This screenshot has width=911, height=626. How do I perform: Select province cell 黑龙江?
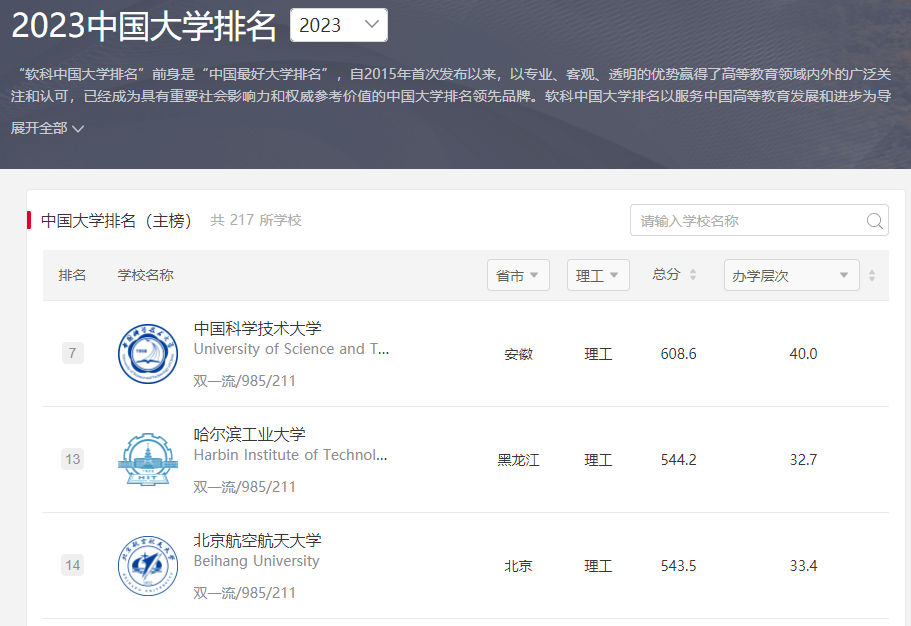tap(518, 460)
